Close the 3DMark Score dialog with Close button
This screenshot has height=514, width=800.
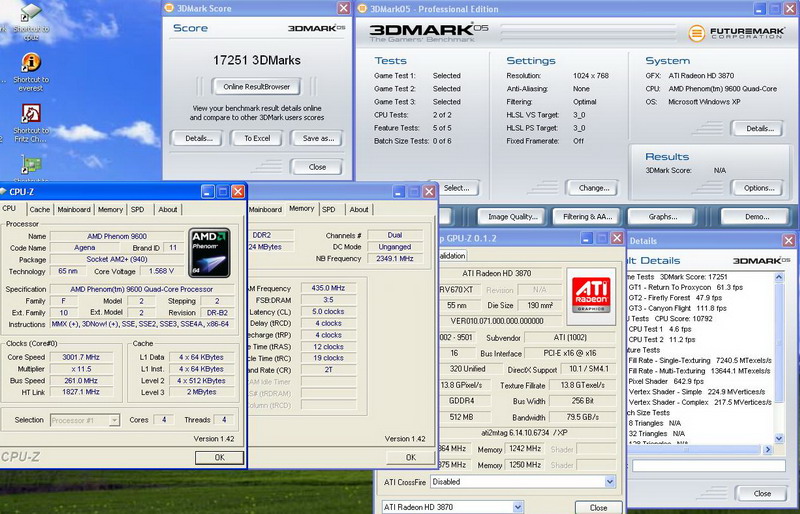point(317,167)
